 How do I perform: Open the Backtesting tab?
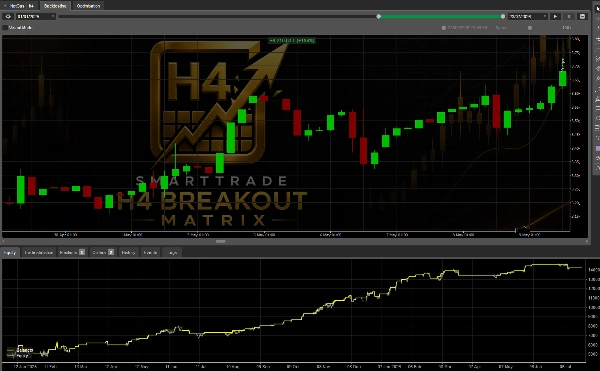pos(55,6)
